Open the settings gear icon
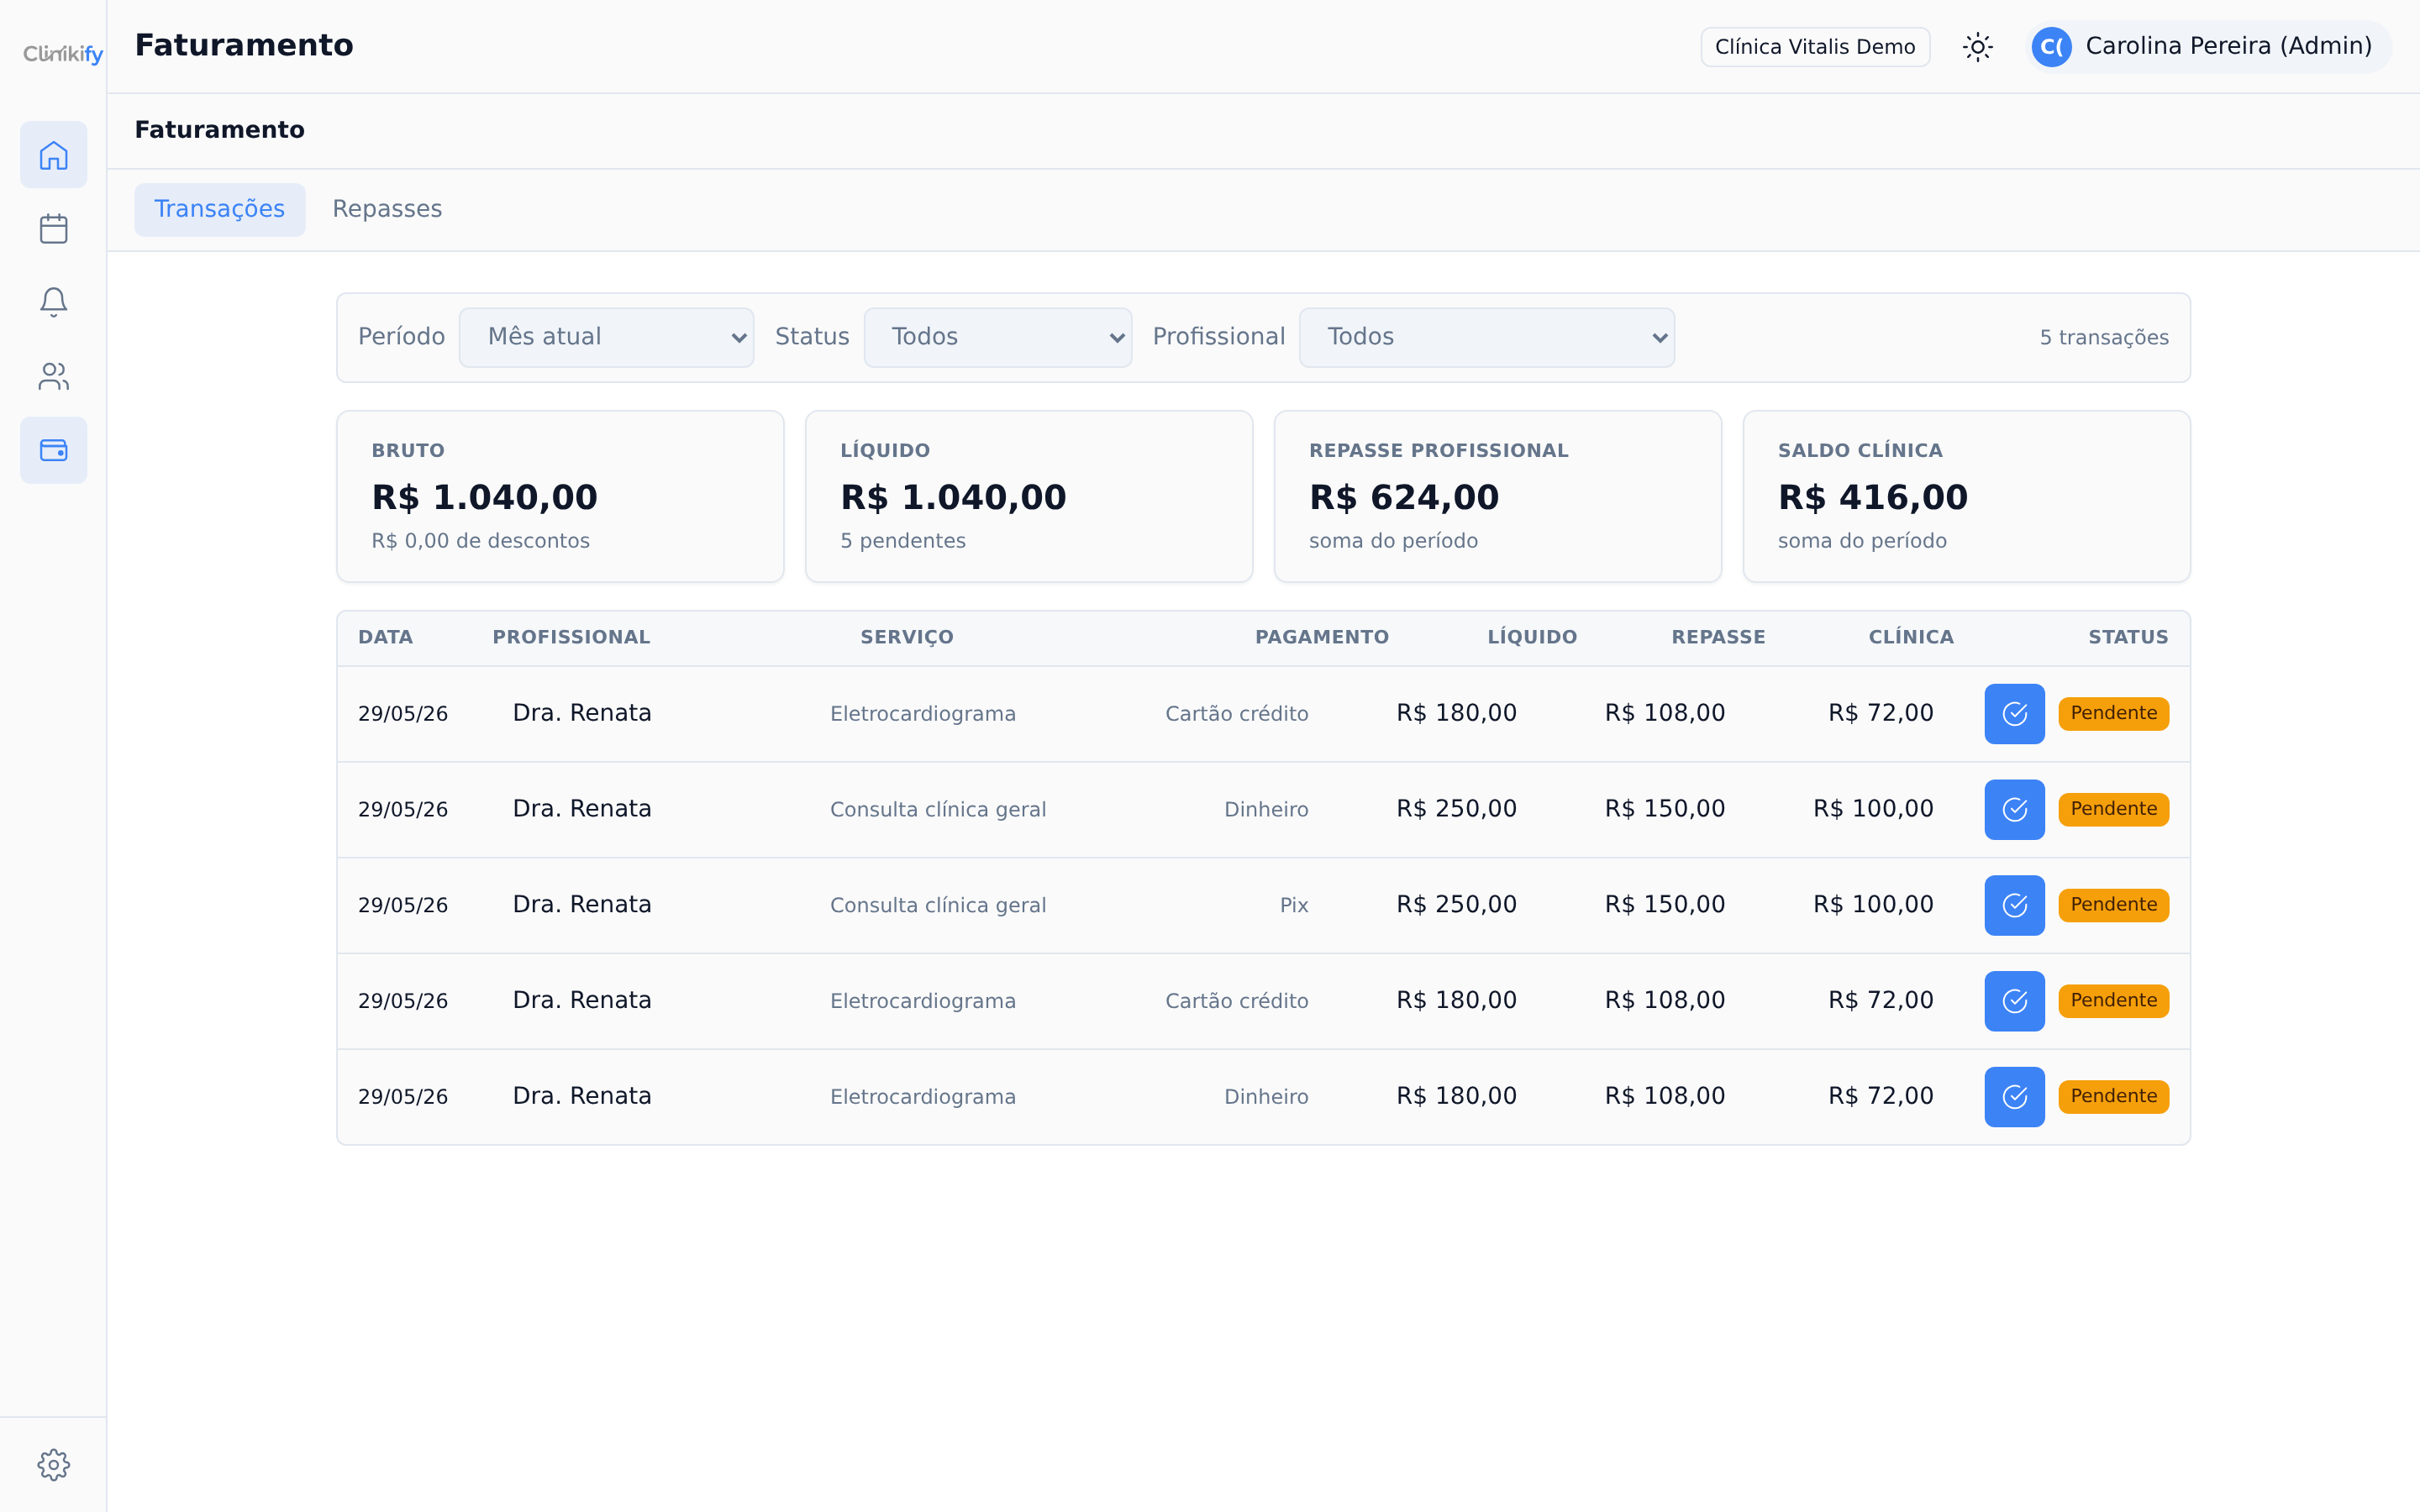The image size is (2420, 1512). coord(54,1465)
